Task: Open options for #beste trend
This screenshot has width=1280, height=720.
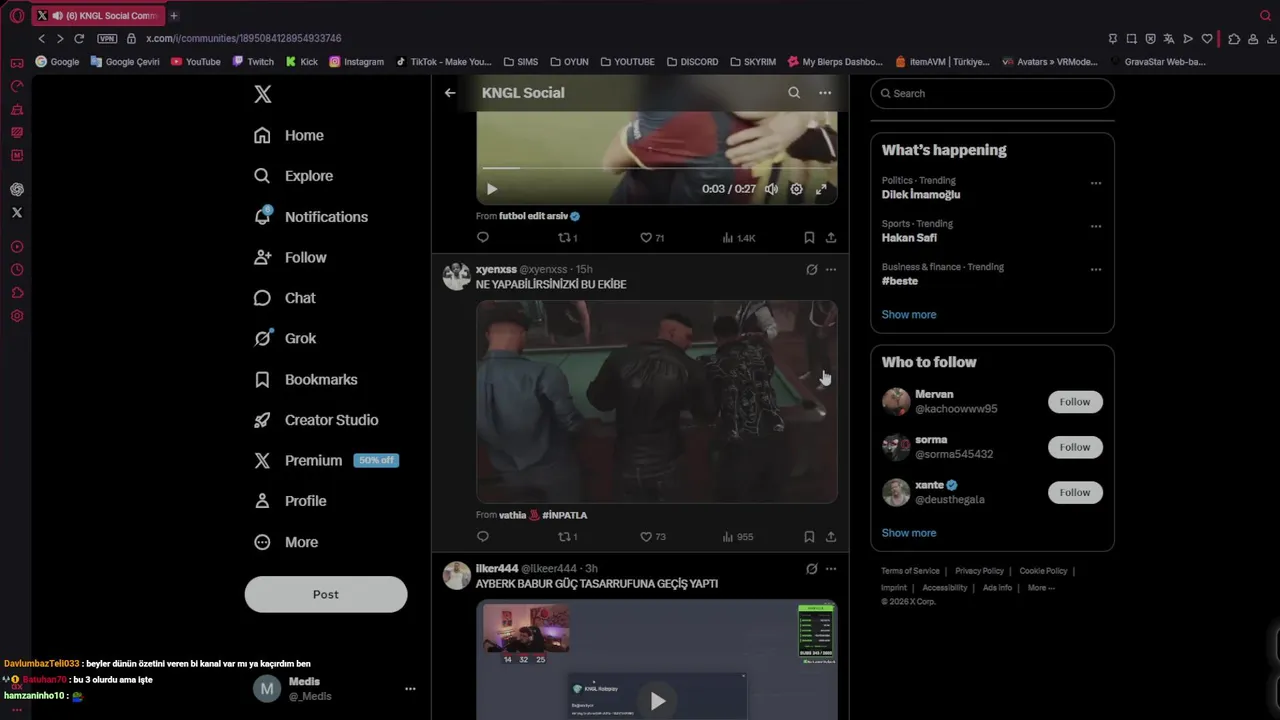Action: 1096,269
